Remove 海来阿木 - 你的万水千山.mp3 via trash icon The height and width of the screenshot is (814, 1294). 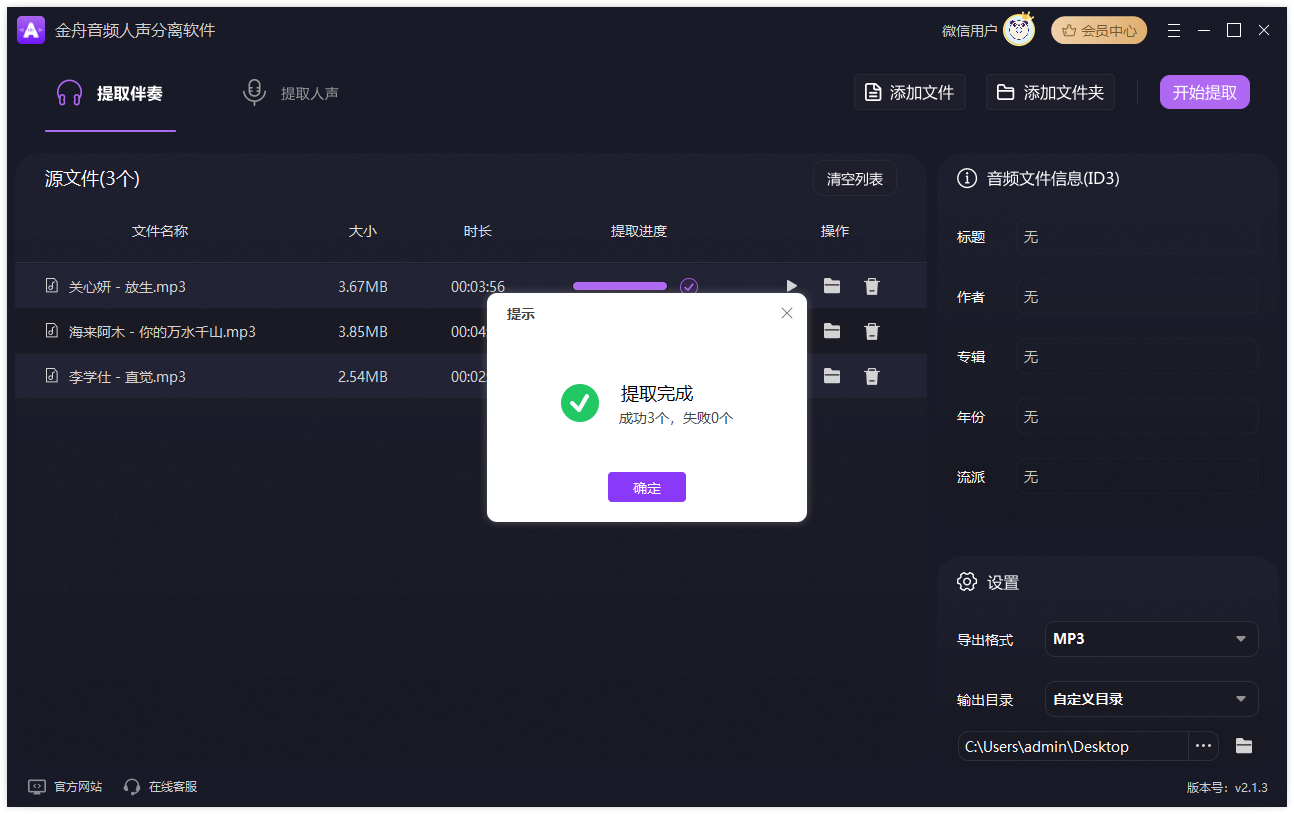(871, 331)
